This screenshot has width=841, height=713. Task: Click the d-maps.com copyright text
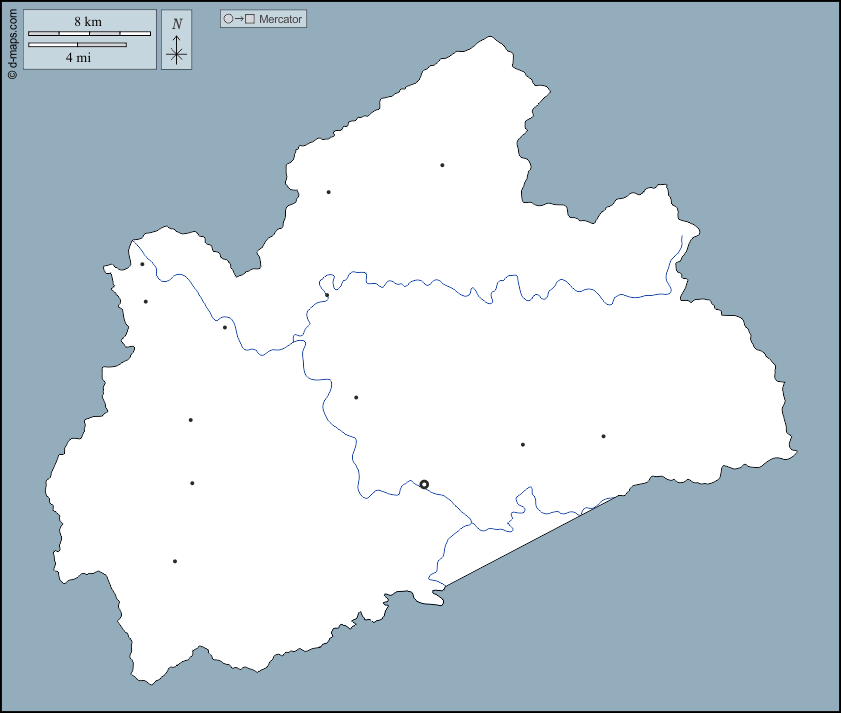[13, 44]
